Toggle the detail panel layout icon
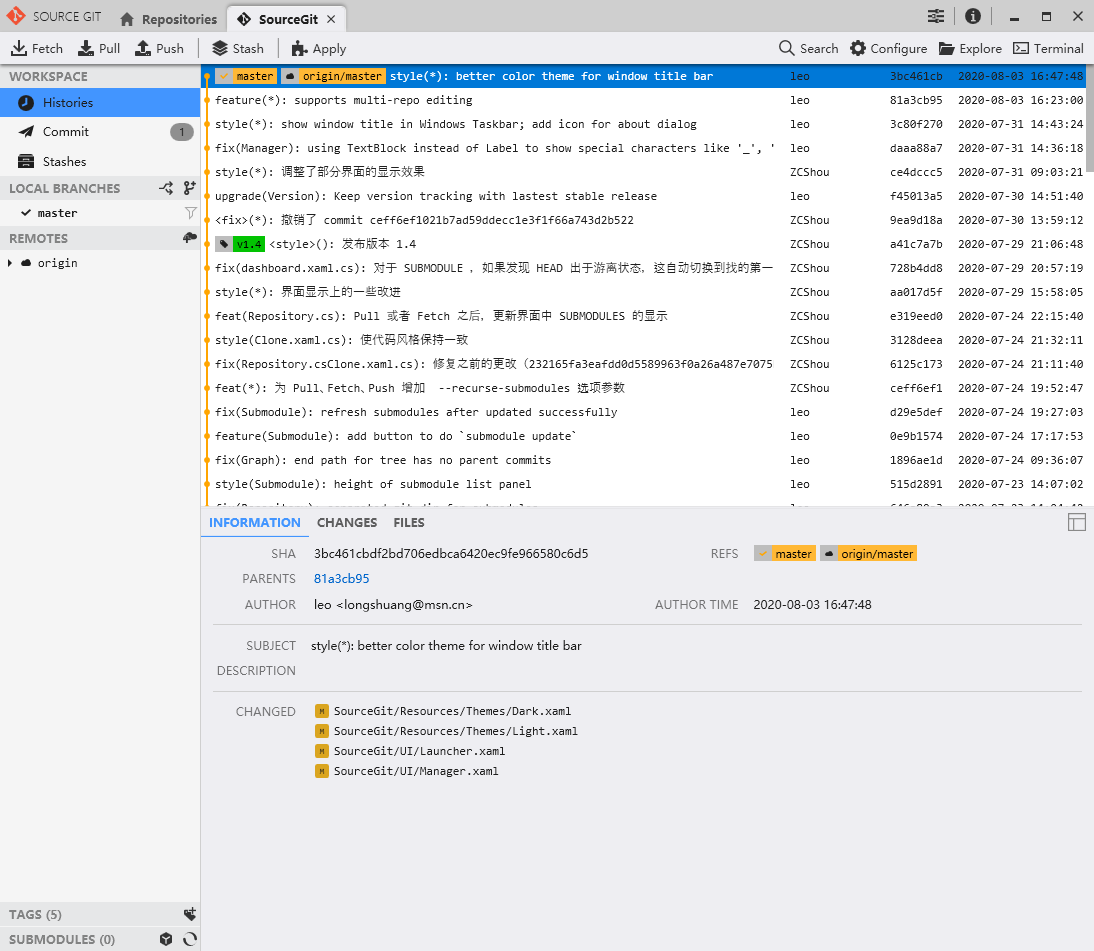This screenshot has height=951, width=1094. tap(1077, 522)
